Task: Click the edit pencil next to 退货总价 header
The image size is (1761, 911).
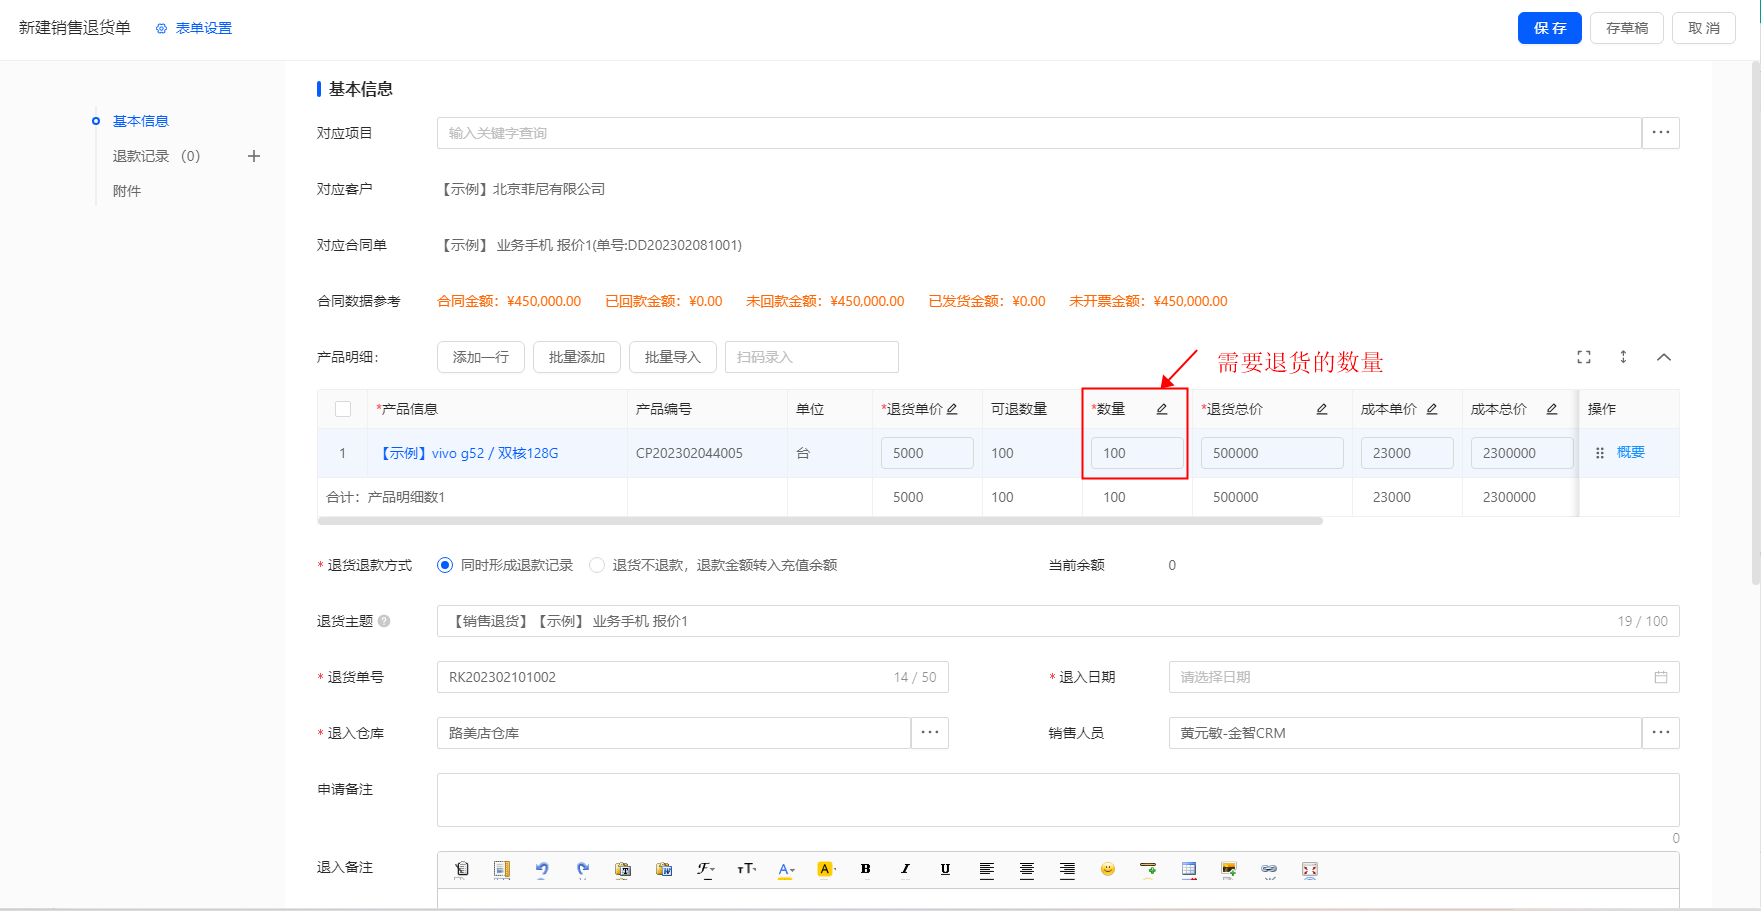Action: point(1322,409)
